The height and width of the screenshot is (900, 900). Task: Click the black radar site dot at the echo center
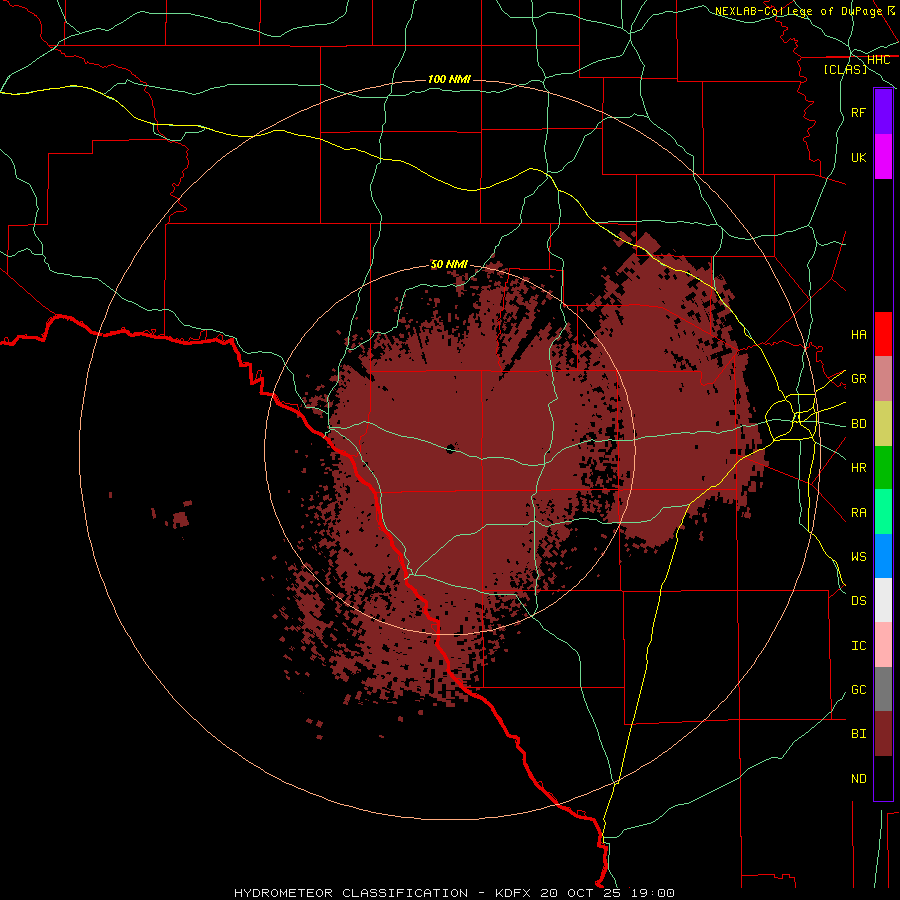pyautogui.click(x=451, y=448)
